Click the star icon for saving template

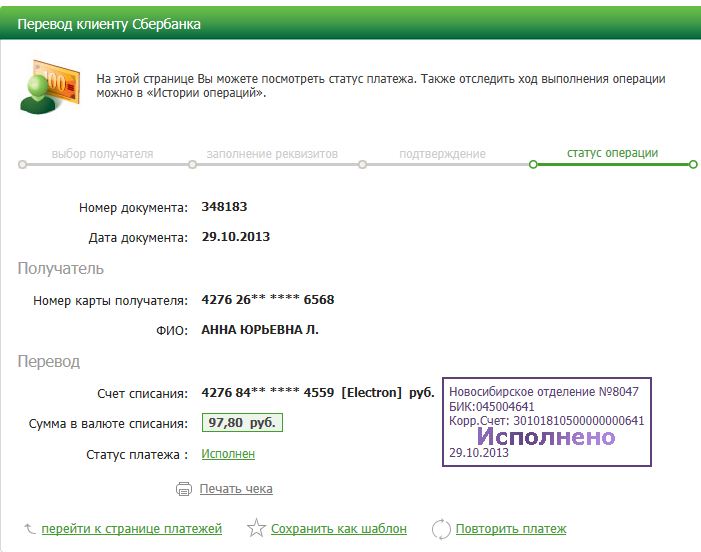coord(256,528)
